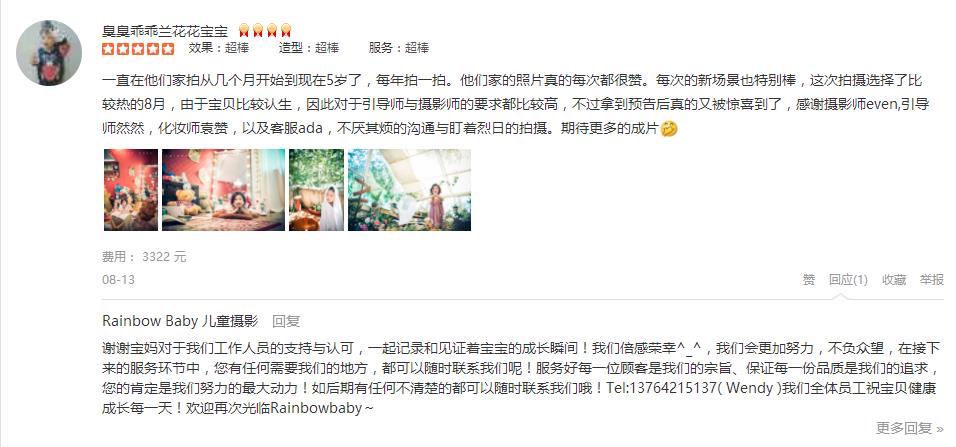Click the first gold medal badge icon
956x447 pixels.
(244, 30)
